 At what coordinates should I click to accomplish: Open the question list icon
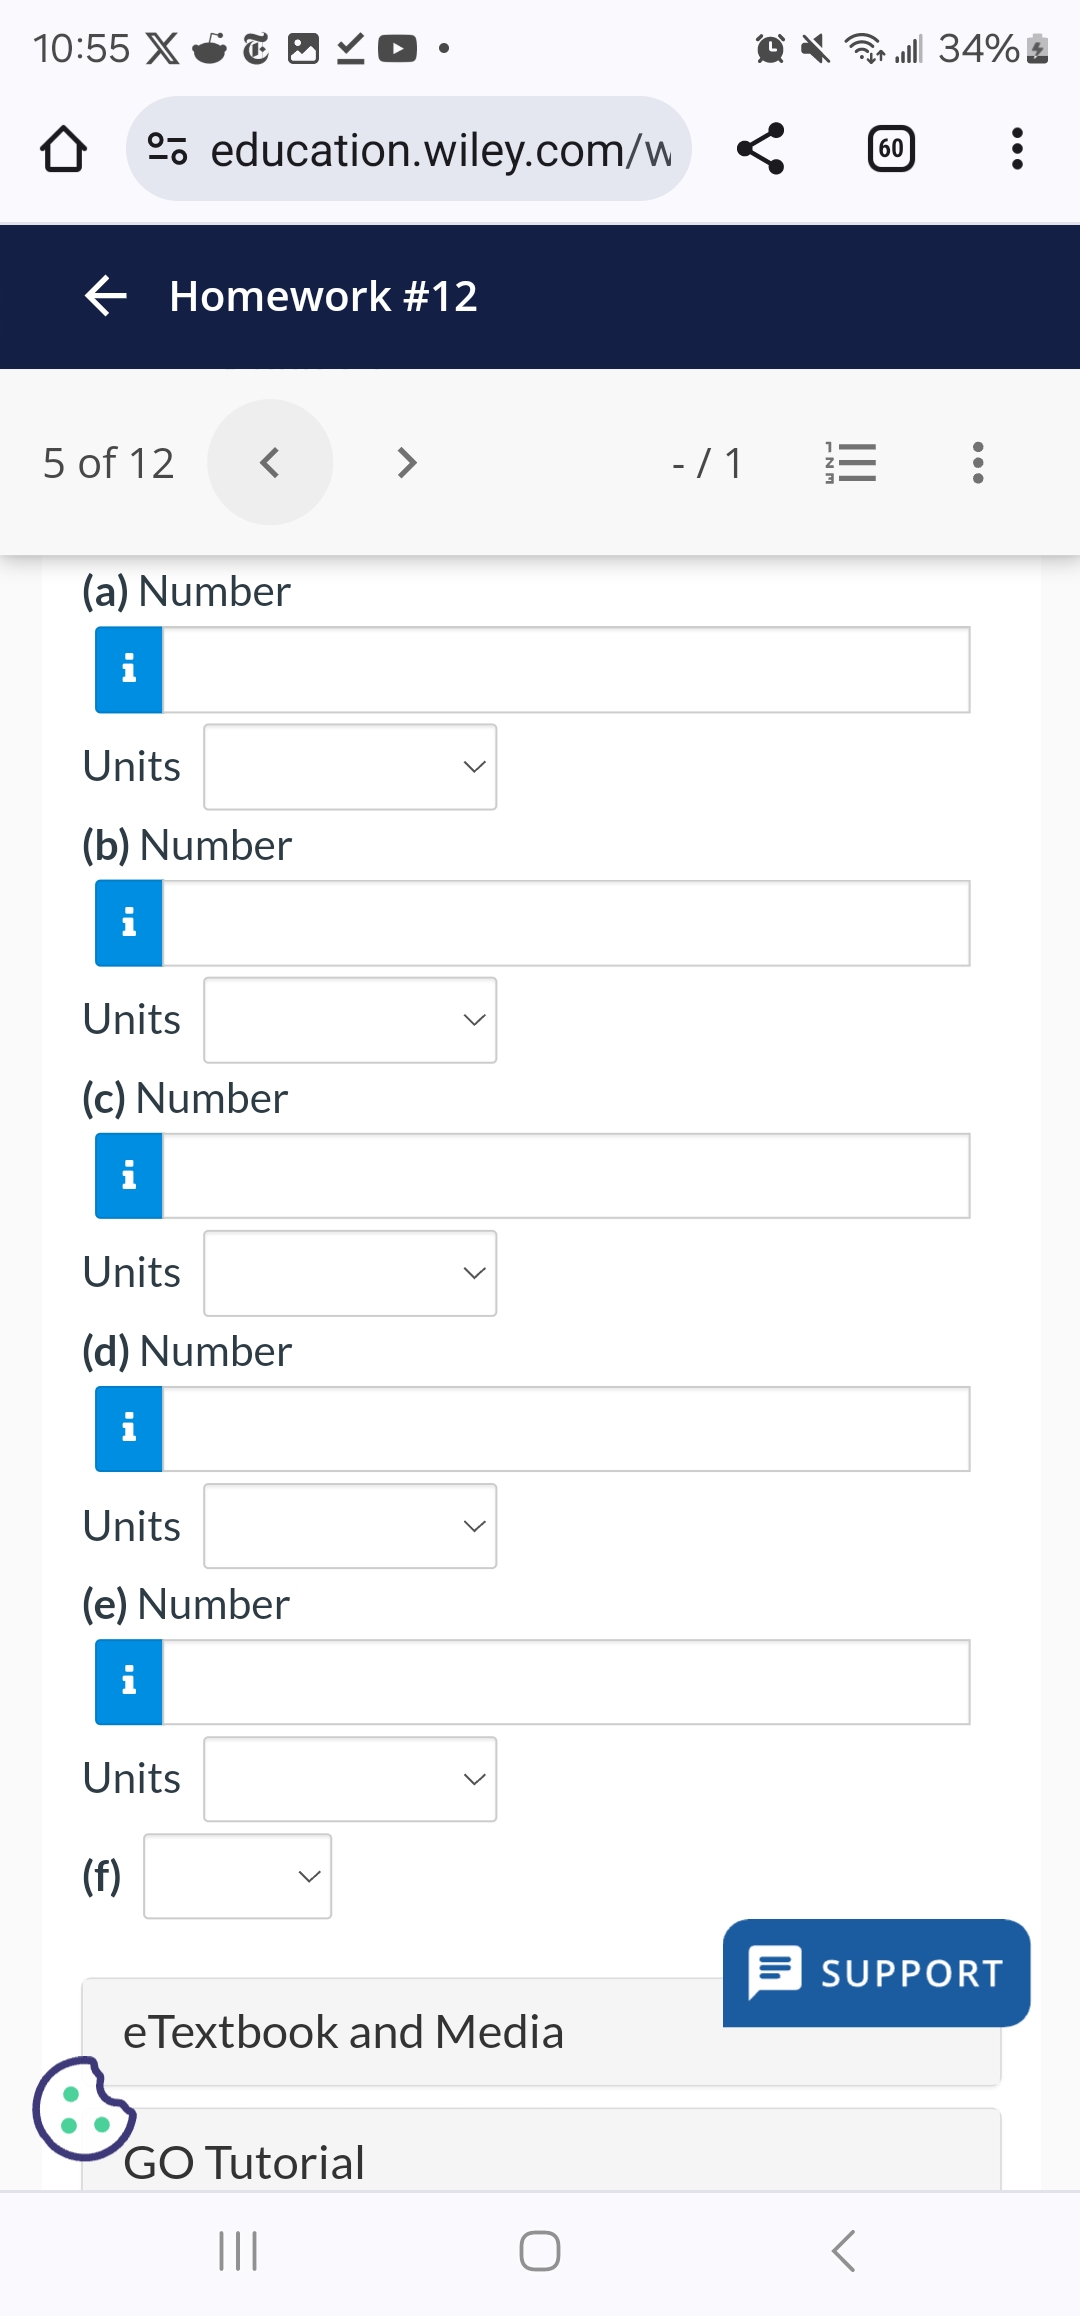[850, 462]
